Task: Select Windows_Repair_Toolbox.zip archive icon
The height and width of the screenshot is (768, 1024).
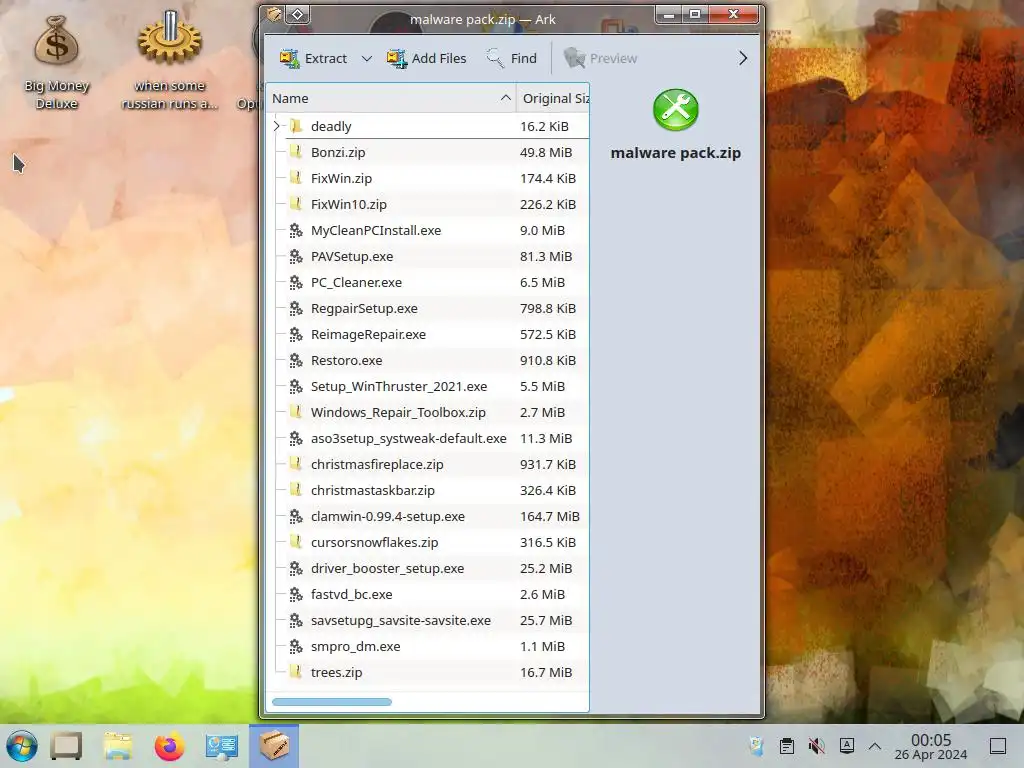Action: click(296, 412)
